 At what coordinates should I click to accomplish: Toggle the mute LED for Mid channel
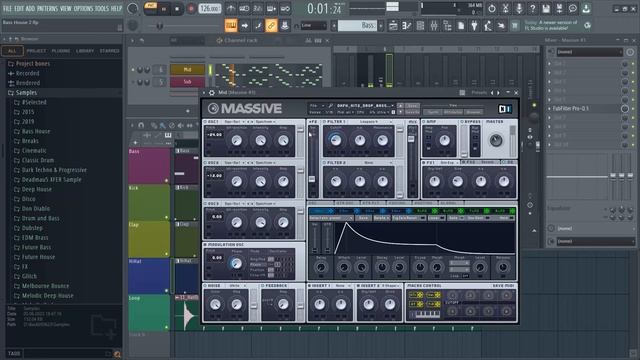pyautogui.click(x=133, y=70)
